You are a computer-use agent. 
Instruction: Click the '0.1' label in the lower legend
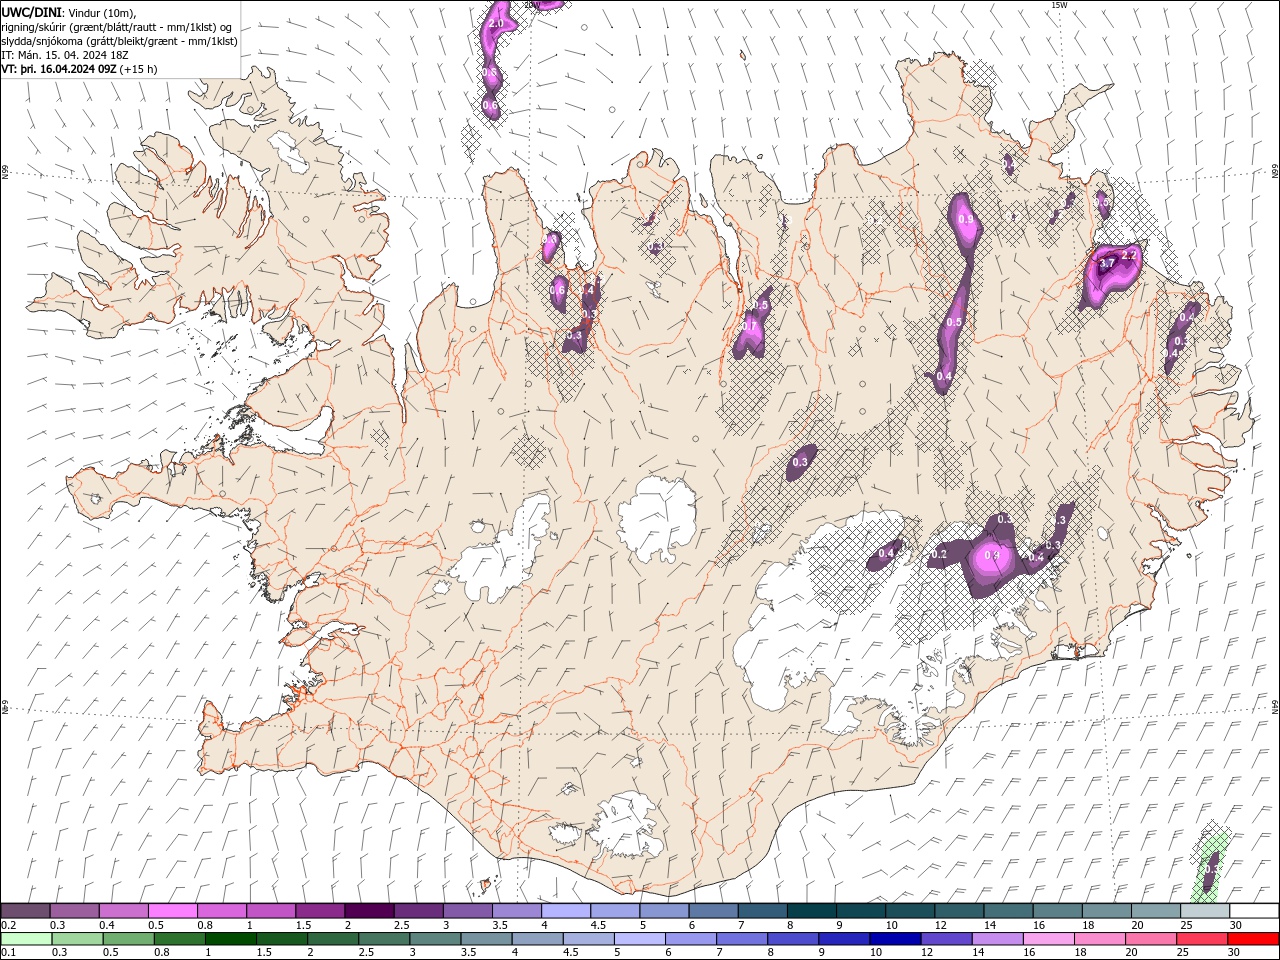click(x=8, y=952)
